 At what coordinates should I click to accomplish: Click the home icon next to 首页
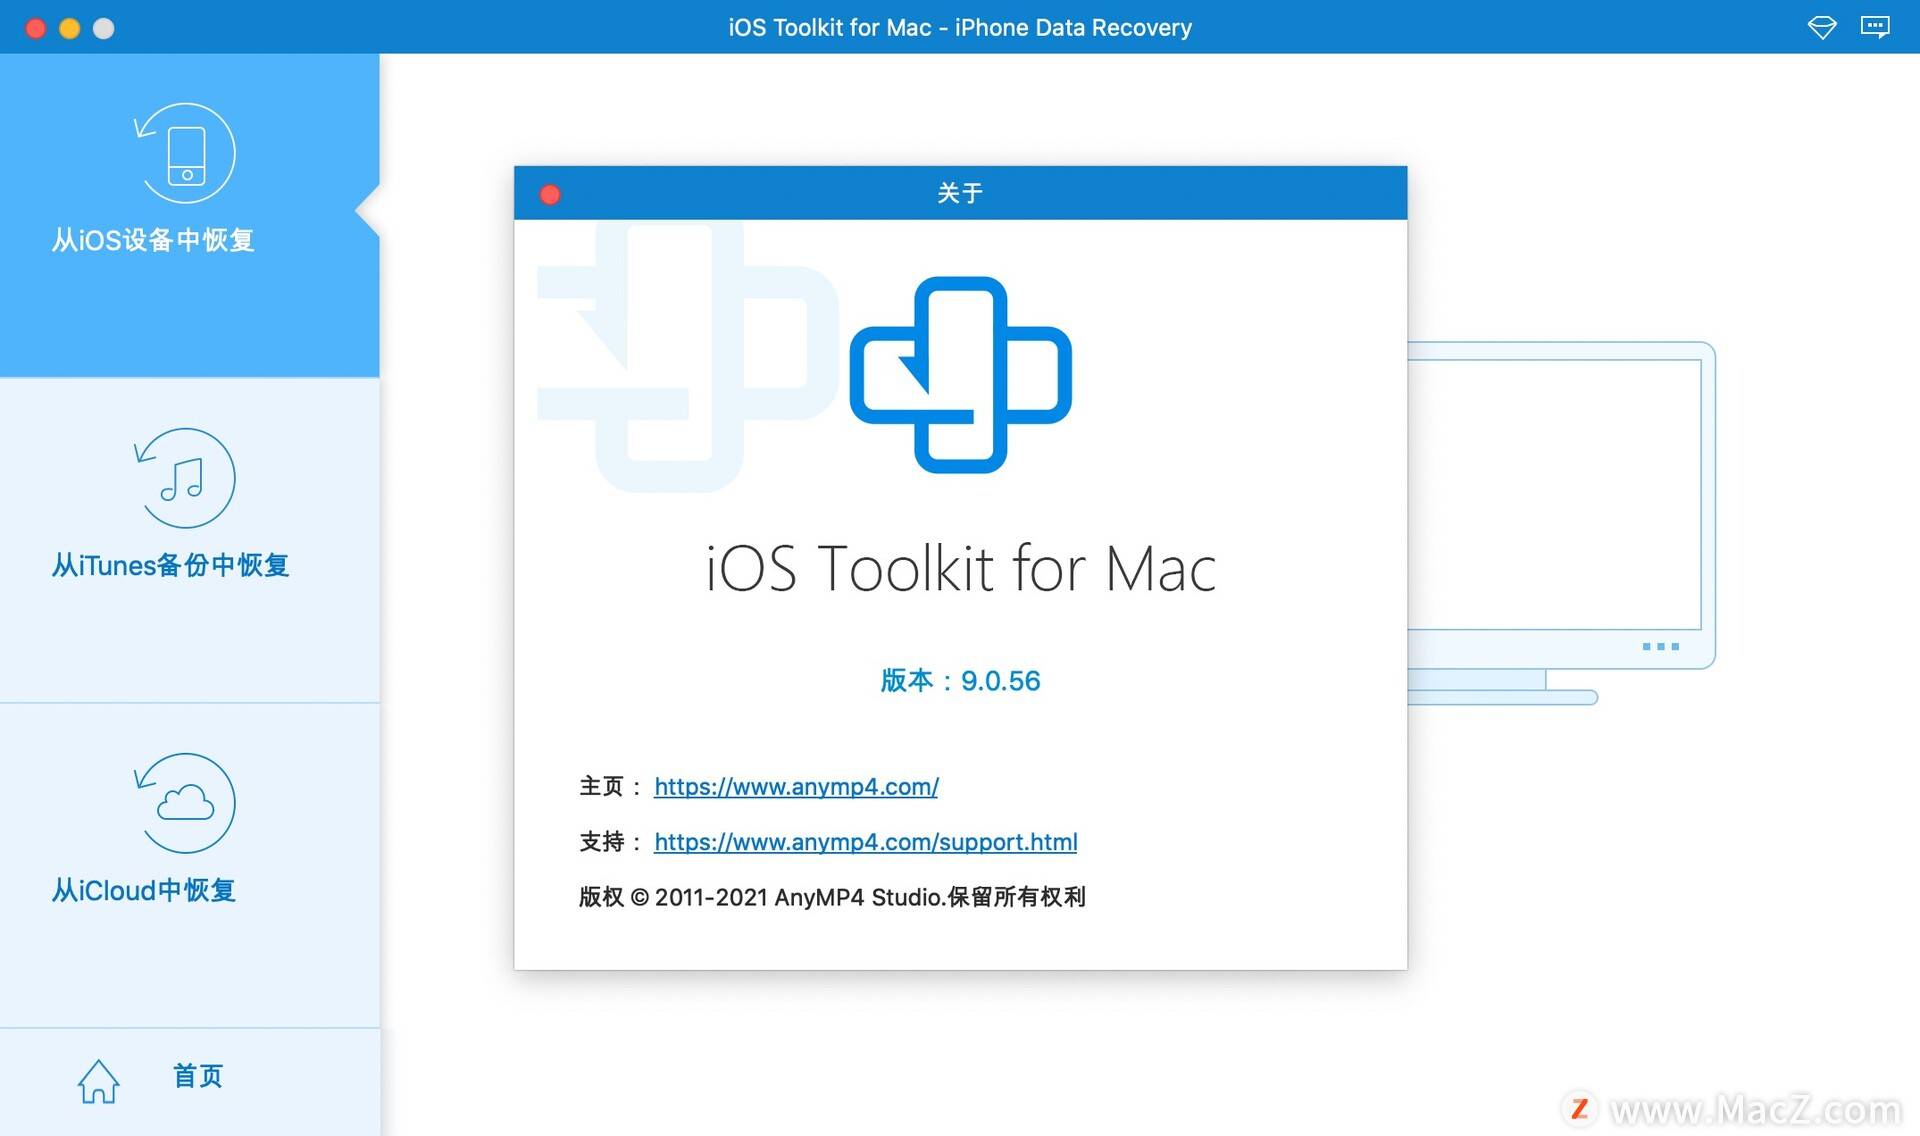pos(97,1081)
